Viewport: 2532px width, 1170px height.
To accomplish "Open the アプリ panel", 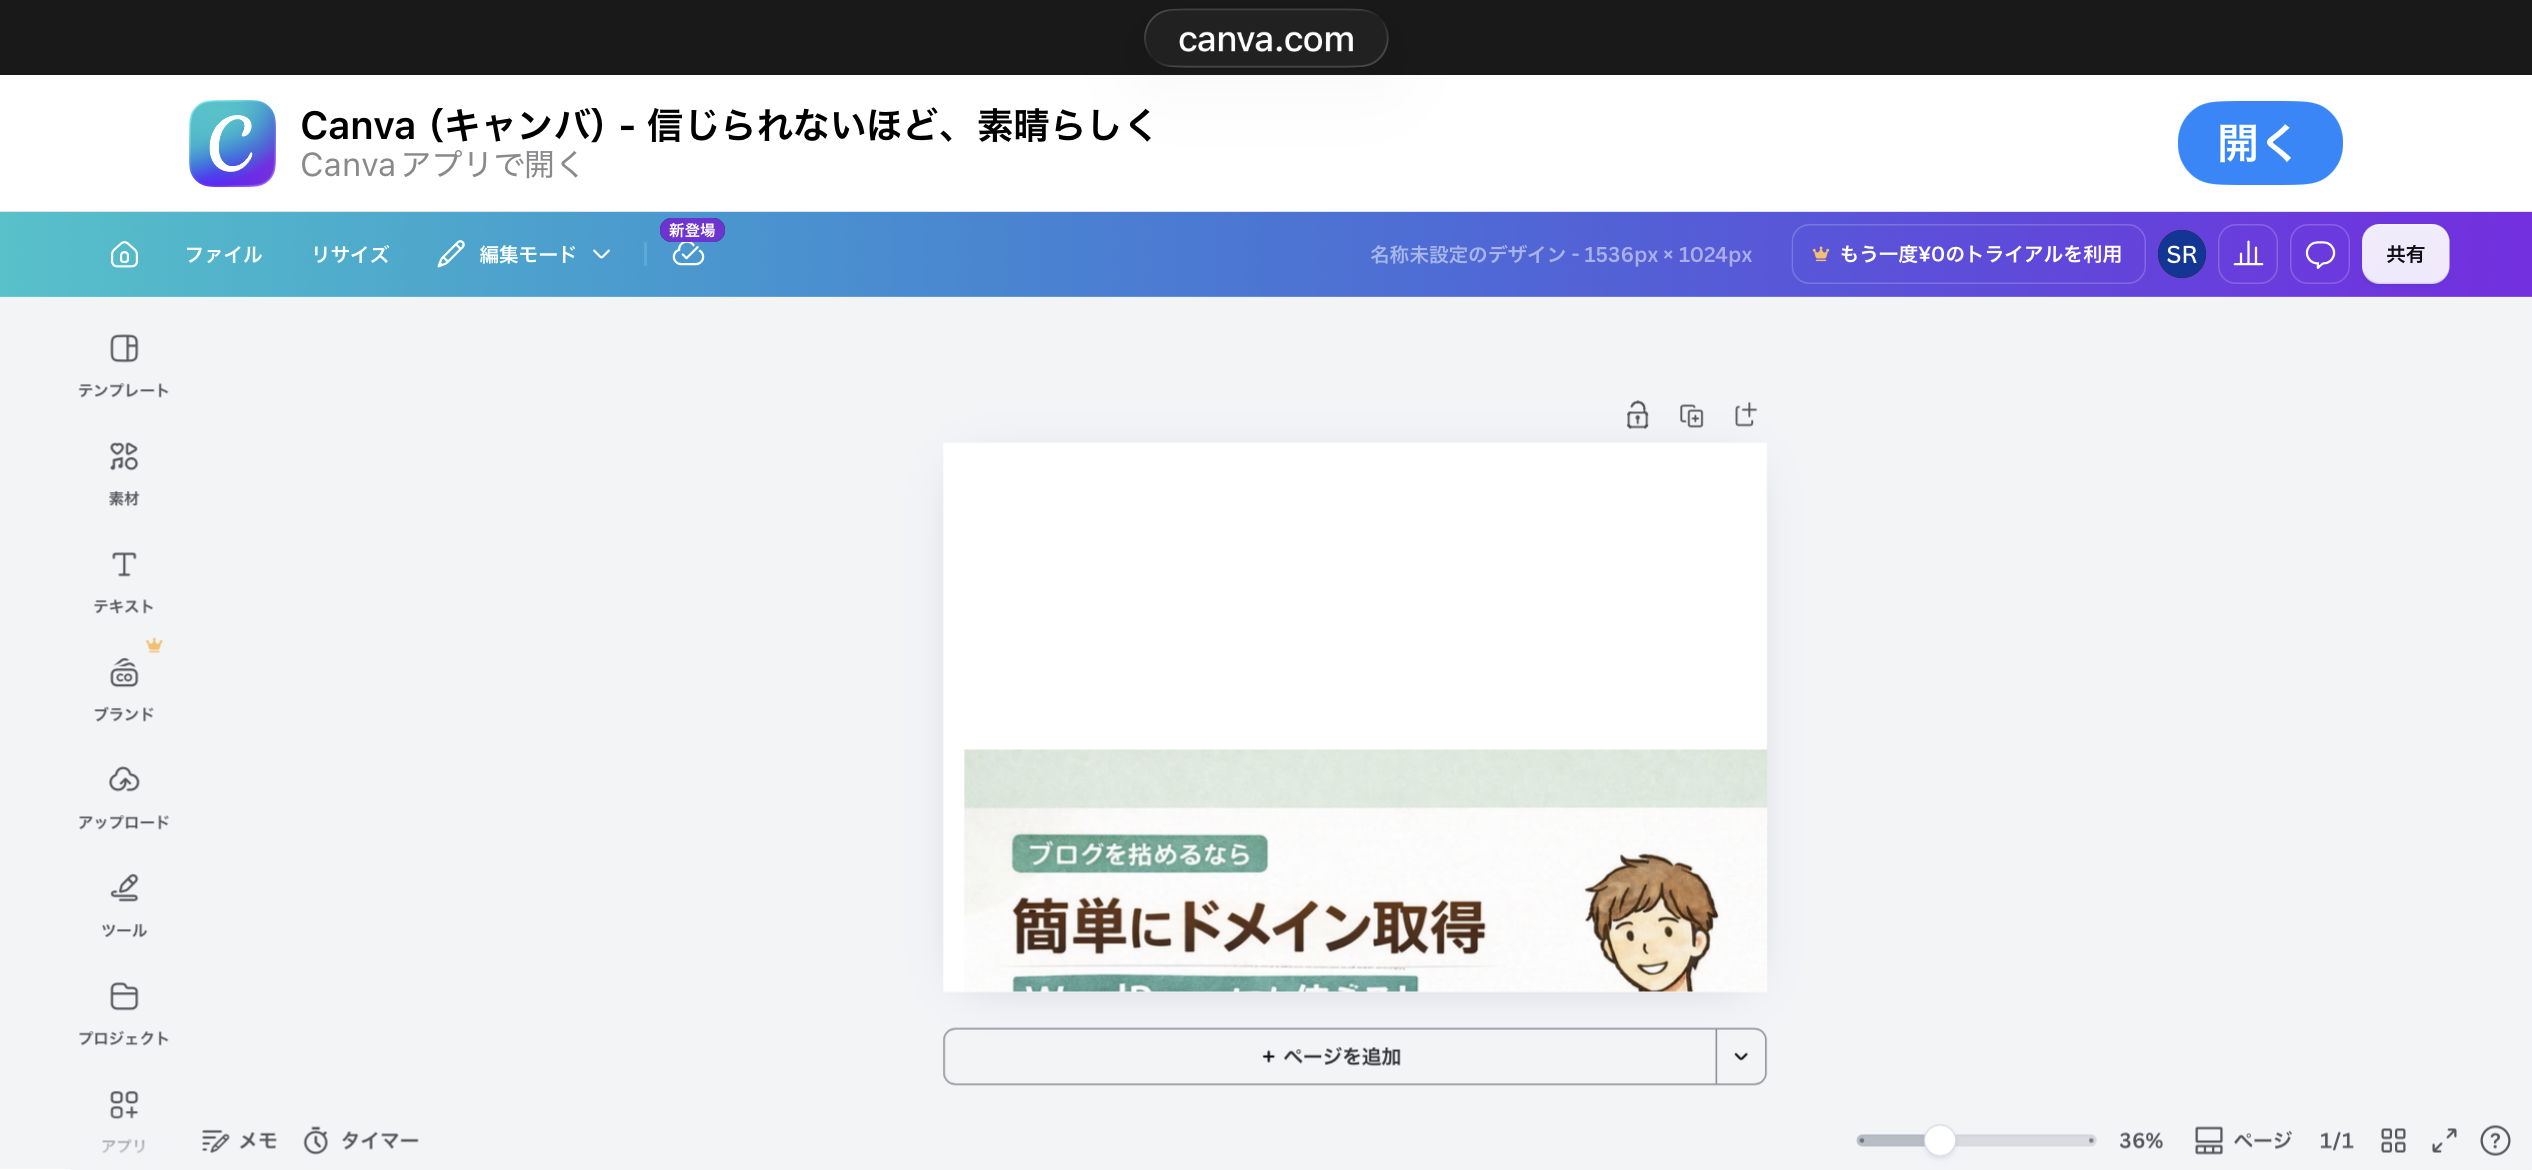I will [x=124, y=1121].
